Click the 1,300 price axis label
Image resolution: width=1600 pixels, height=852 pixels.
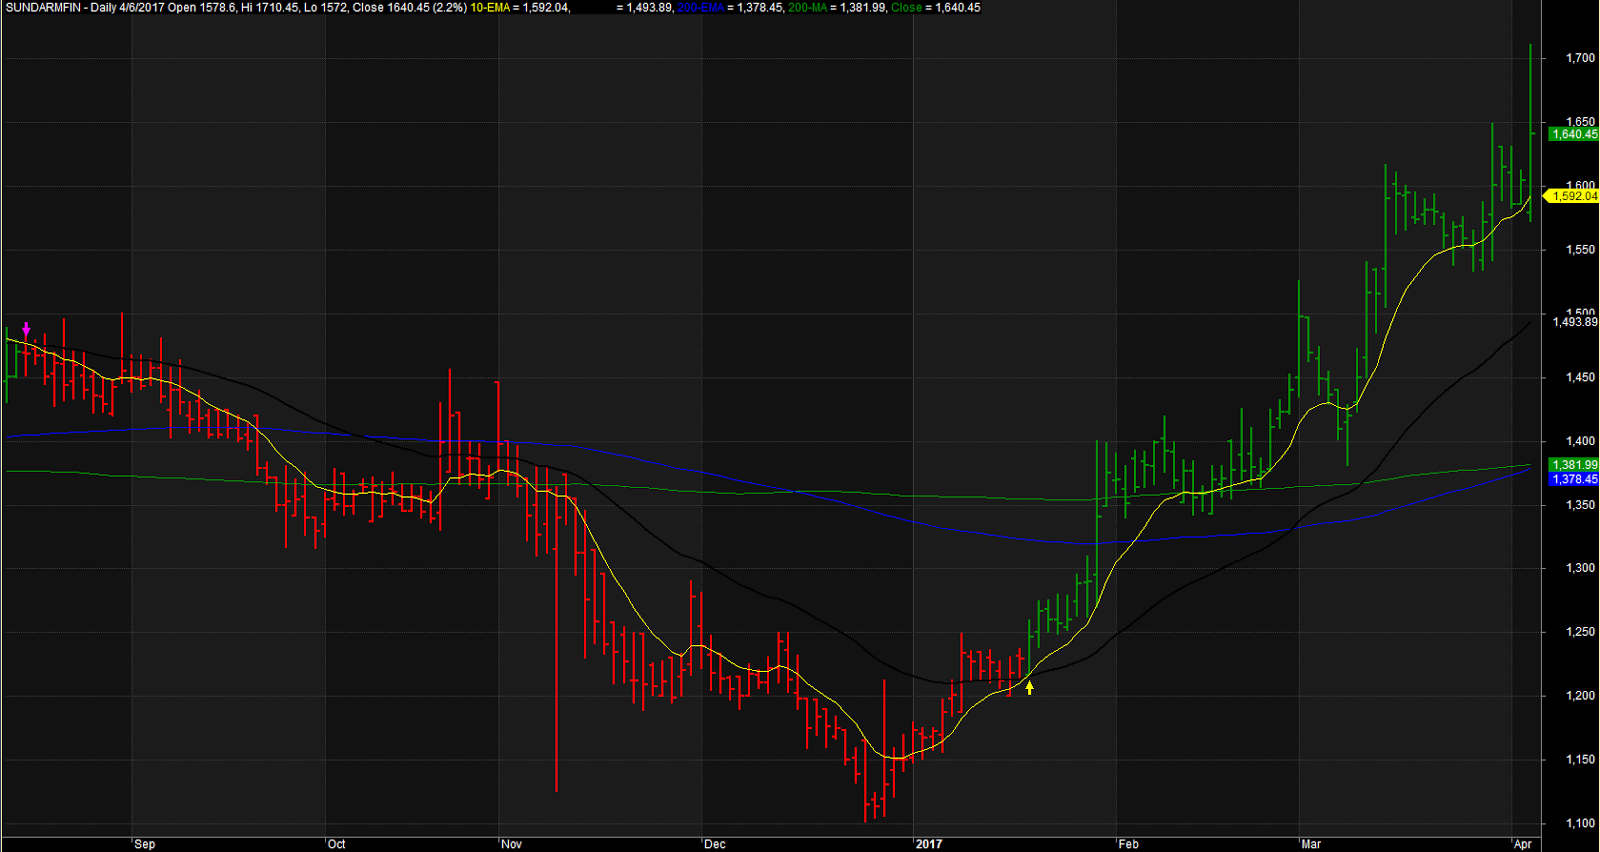(1580, 568)
